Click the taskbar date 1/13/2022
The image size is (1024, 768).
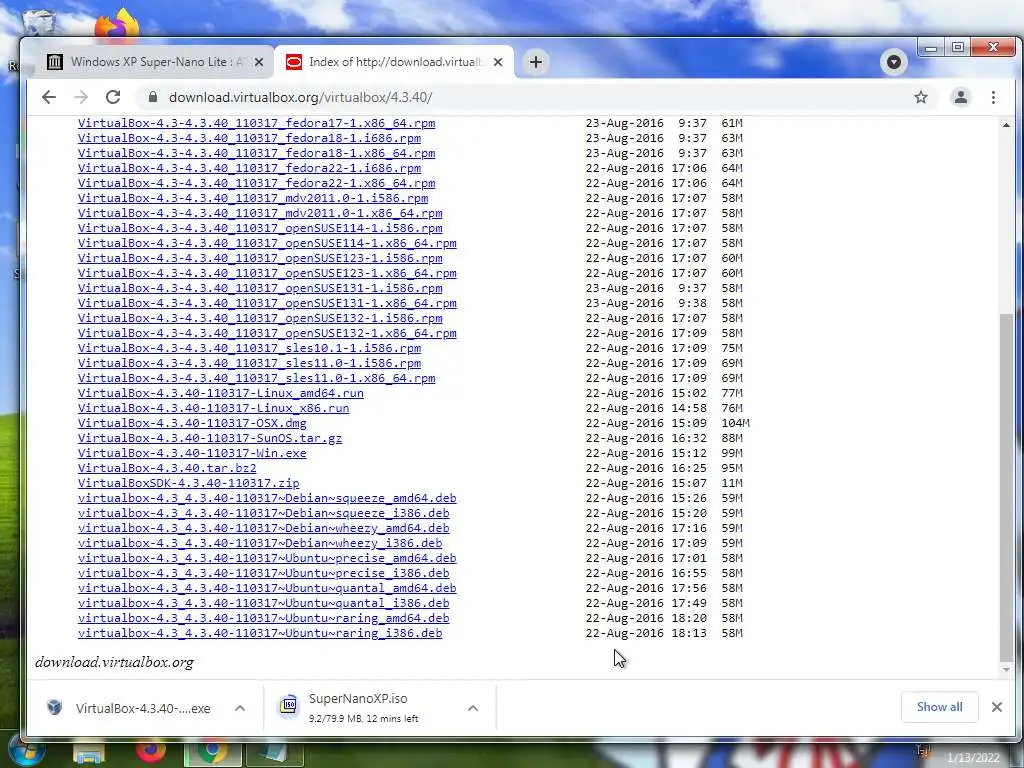coord(973,758)
